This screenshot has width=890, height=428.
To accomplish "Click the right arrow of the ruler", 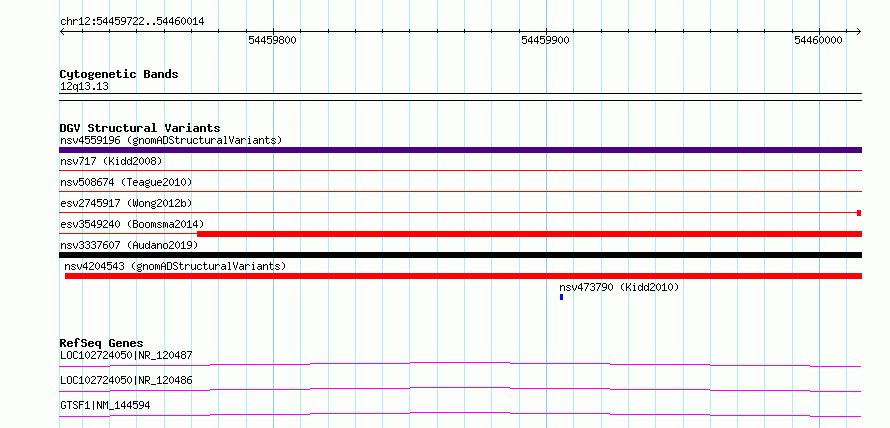I will [x=858, y=31].
